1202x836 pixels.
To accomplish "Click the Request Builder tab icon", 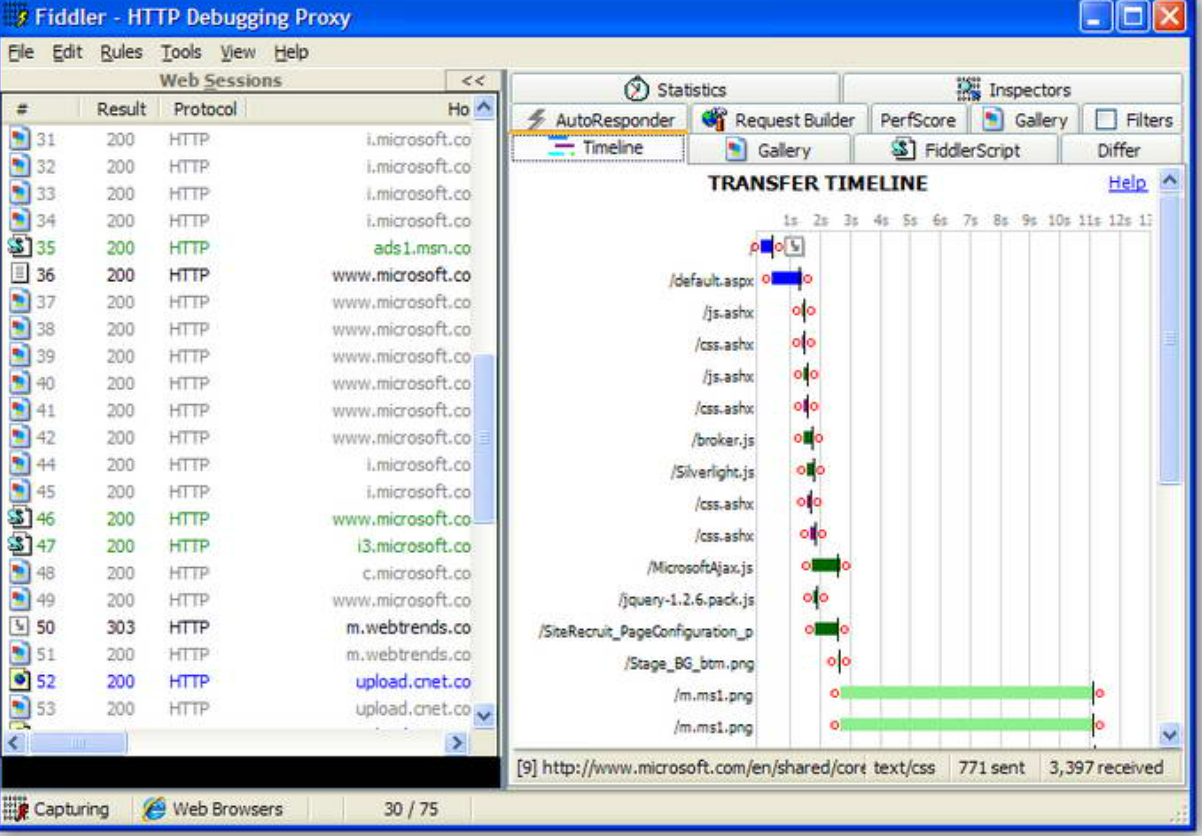I will point(714,120).
